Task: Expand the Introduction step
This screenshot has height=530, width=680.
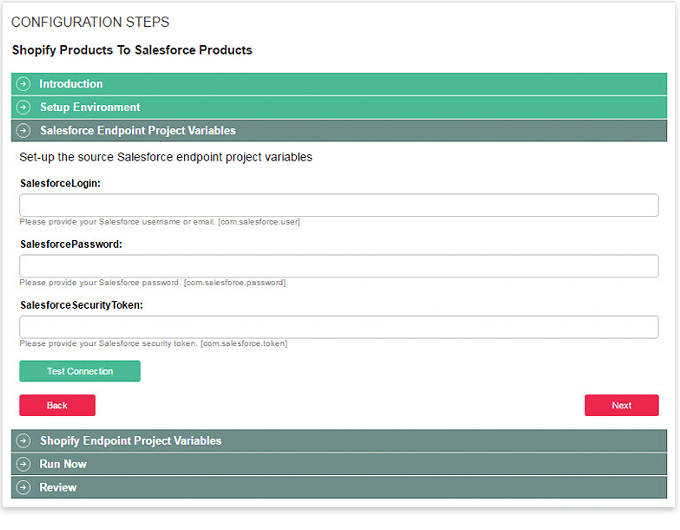Action: 339,84
